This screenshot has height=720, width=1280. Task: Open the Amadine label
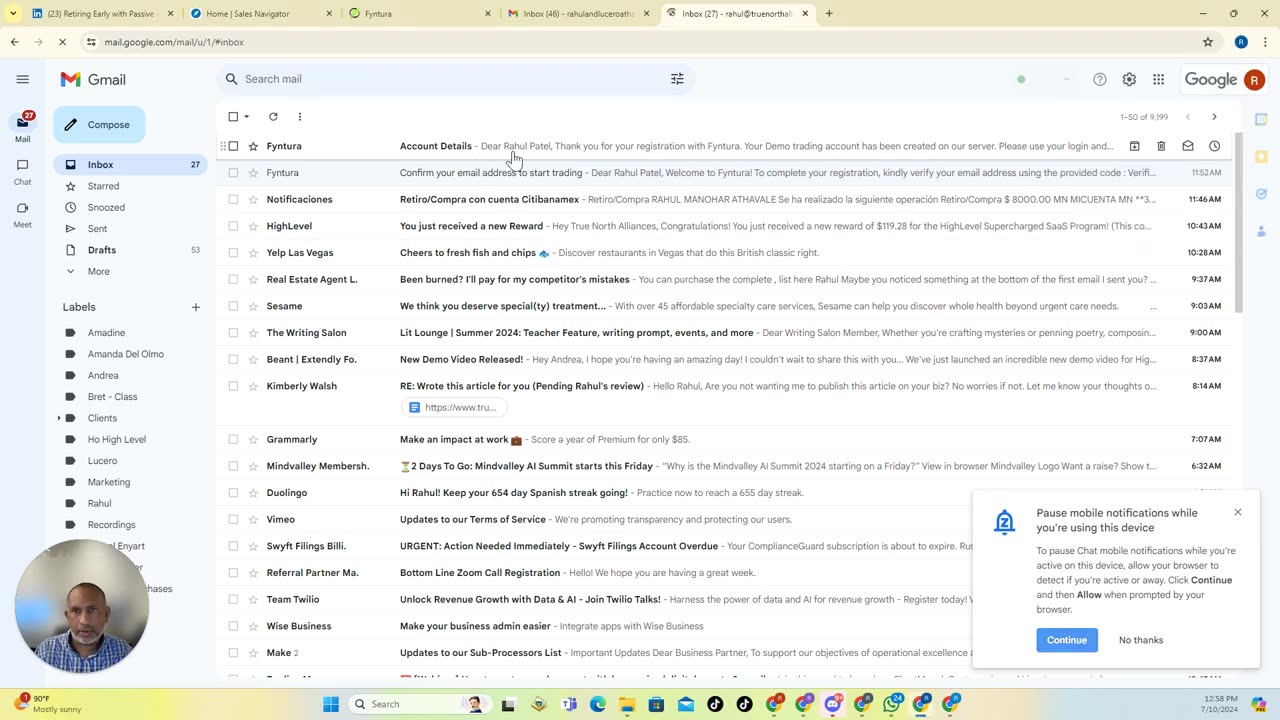tap(106, 333)
